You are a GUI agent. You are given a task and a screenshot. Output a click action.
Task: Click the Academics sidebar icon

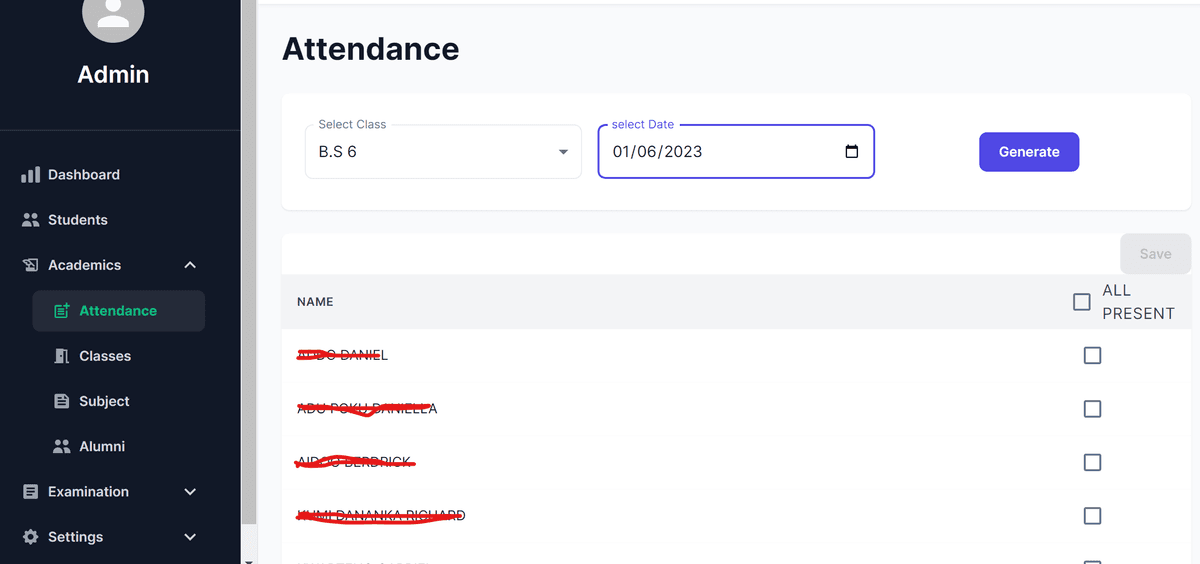(30, 265)
